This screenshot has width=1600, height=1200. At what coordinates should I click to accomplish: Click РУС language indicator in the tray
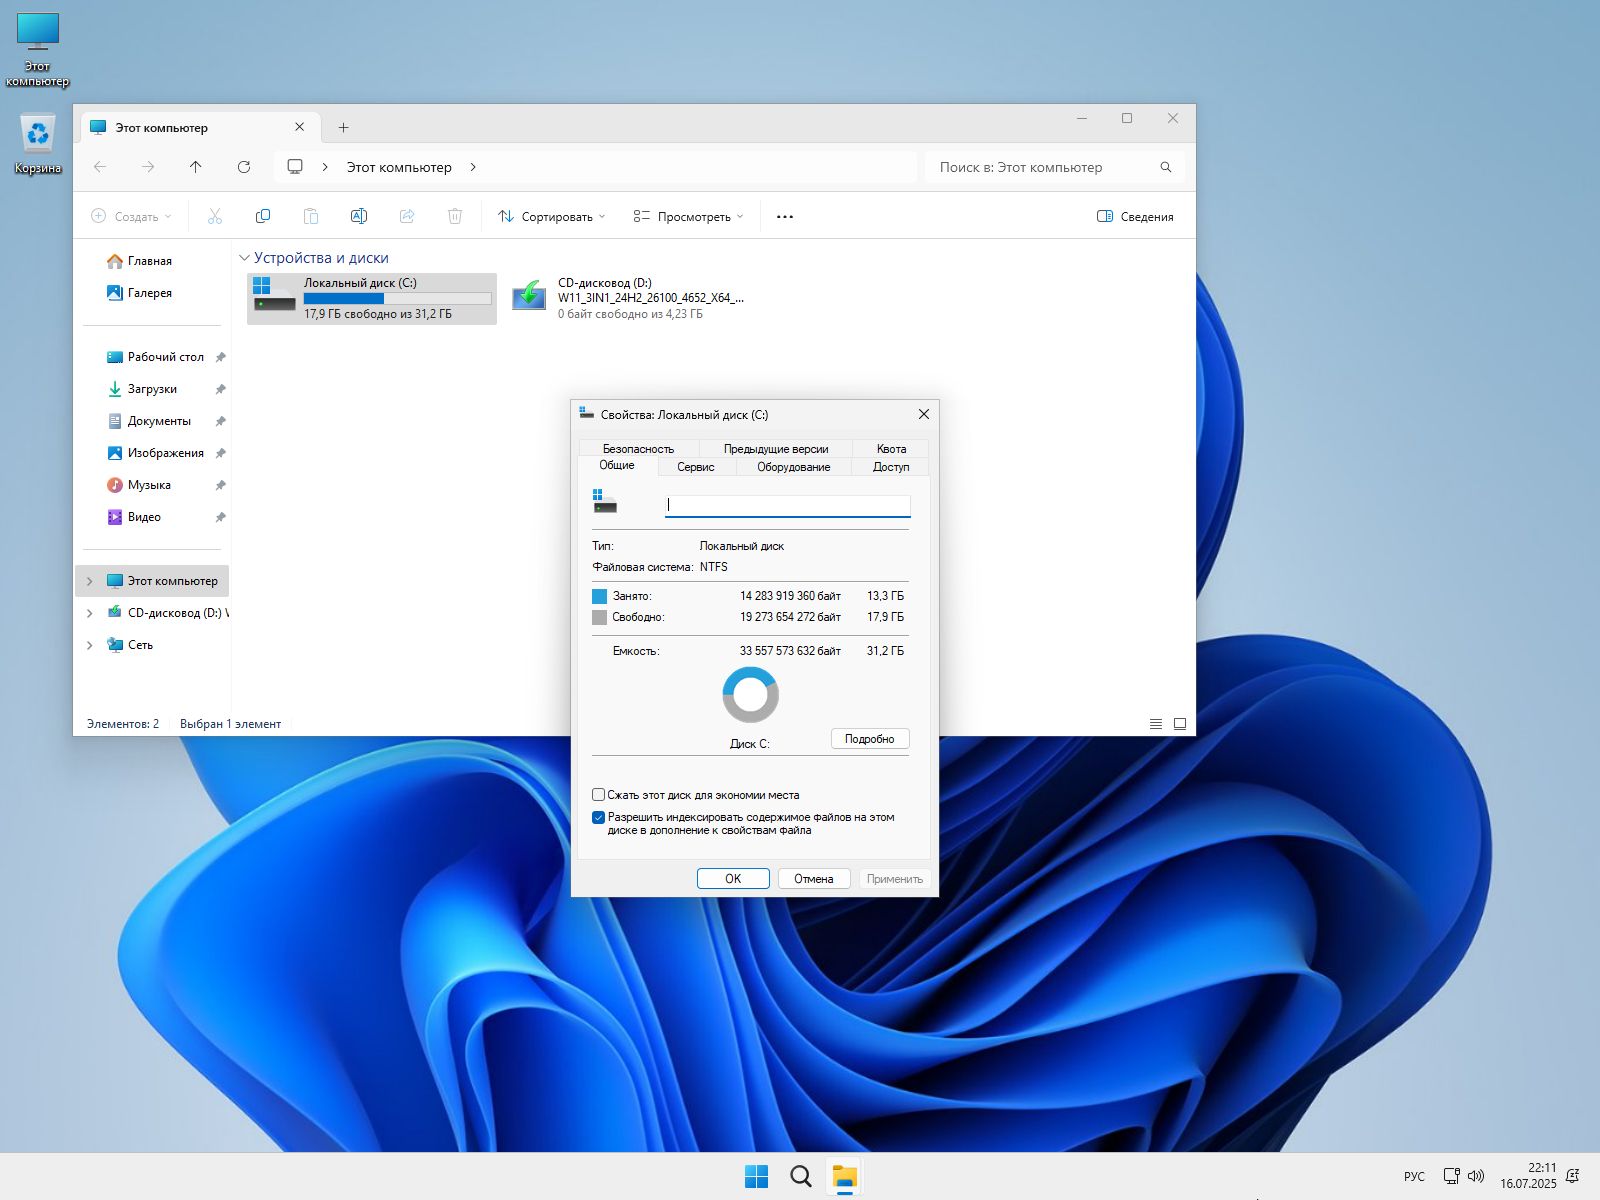click(1414, 1176)
